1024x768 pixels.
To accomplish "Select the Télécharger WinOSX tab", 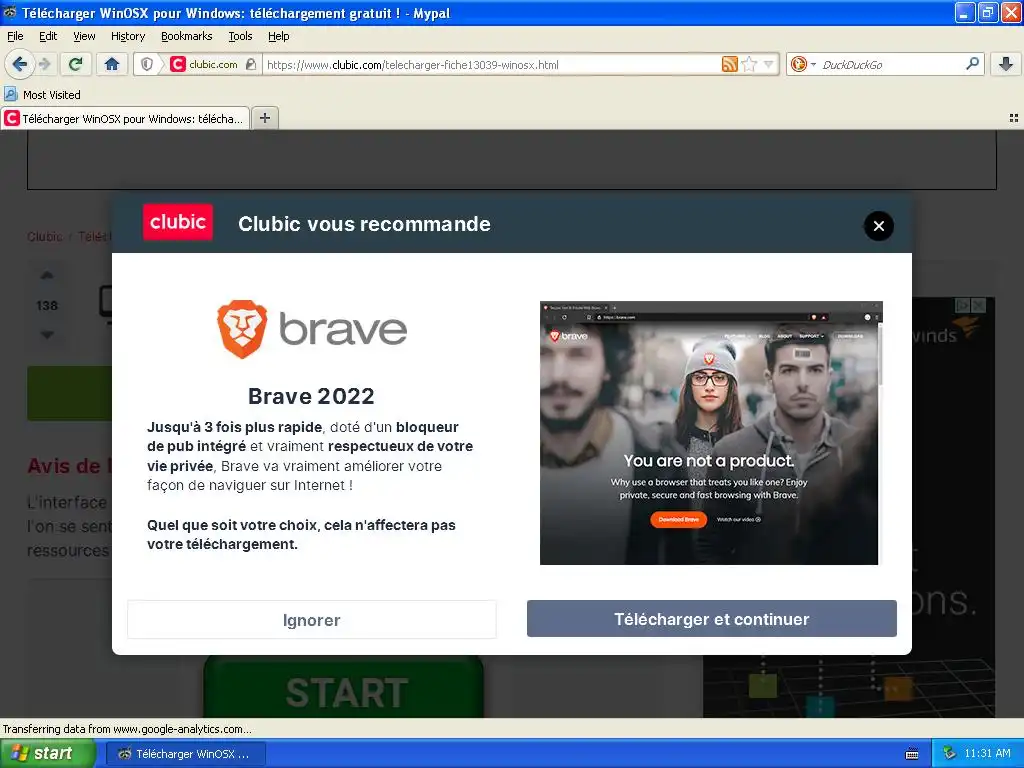I will (125, 118).
